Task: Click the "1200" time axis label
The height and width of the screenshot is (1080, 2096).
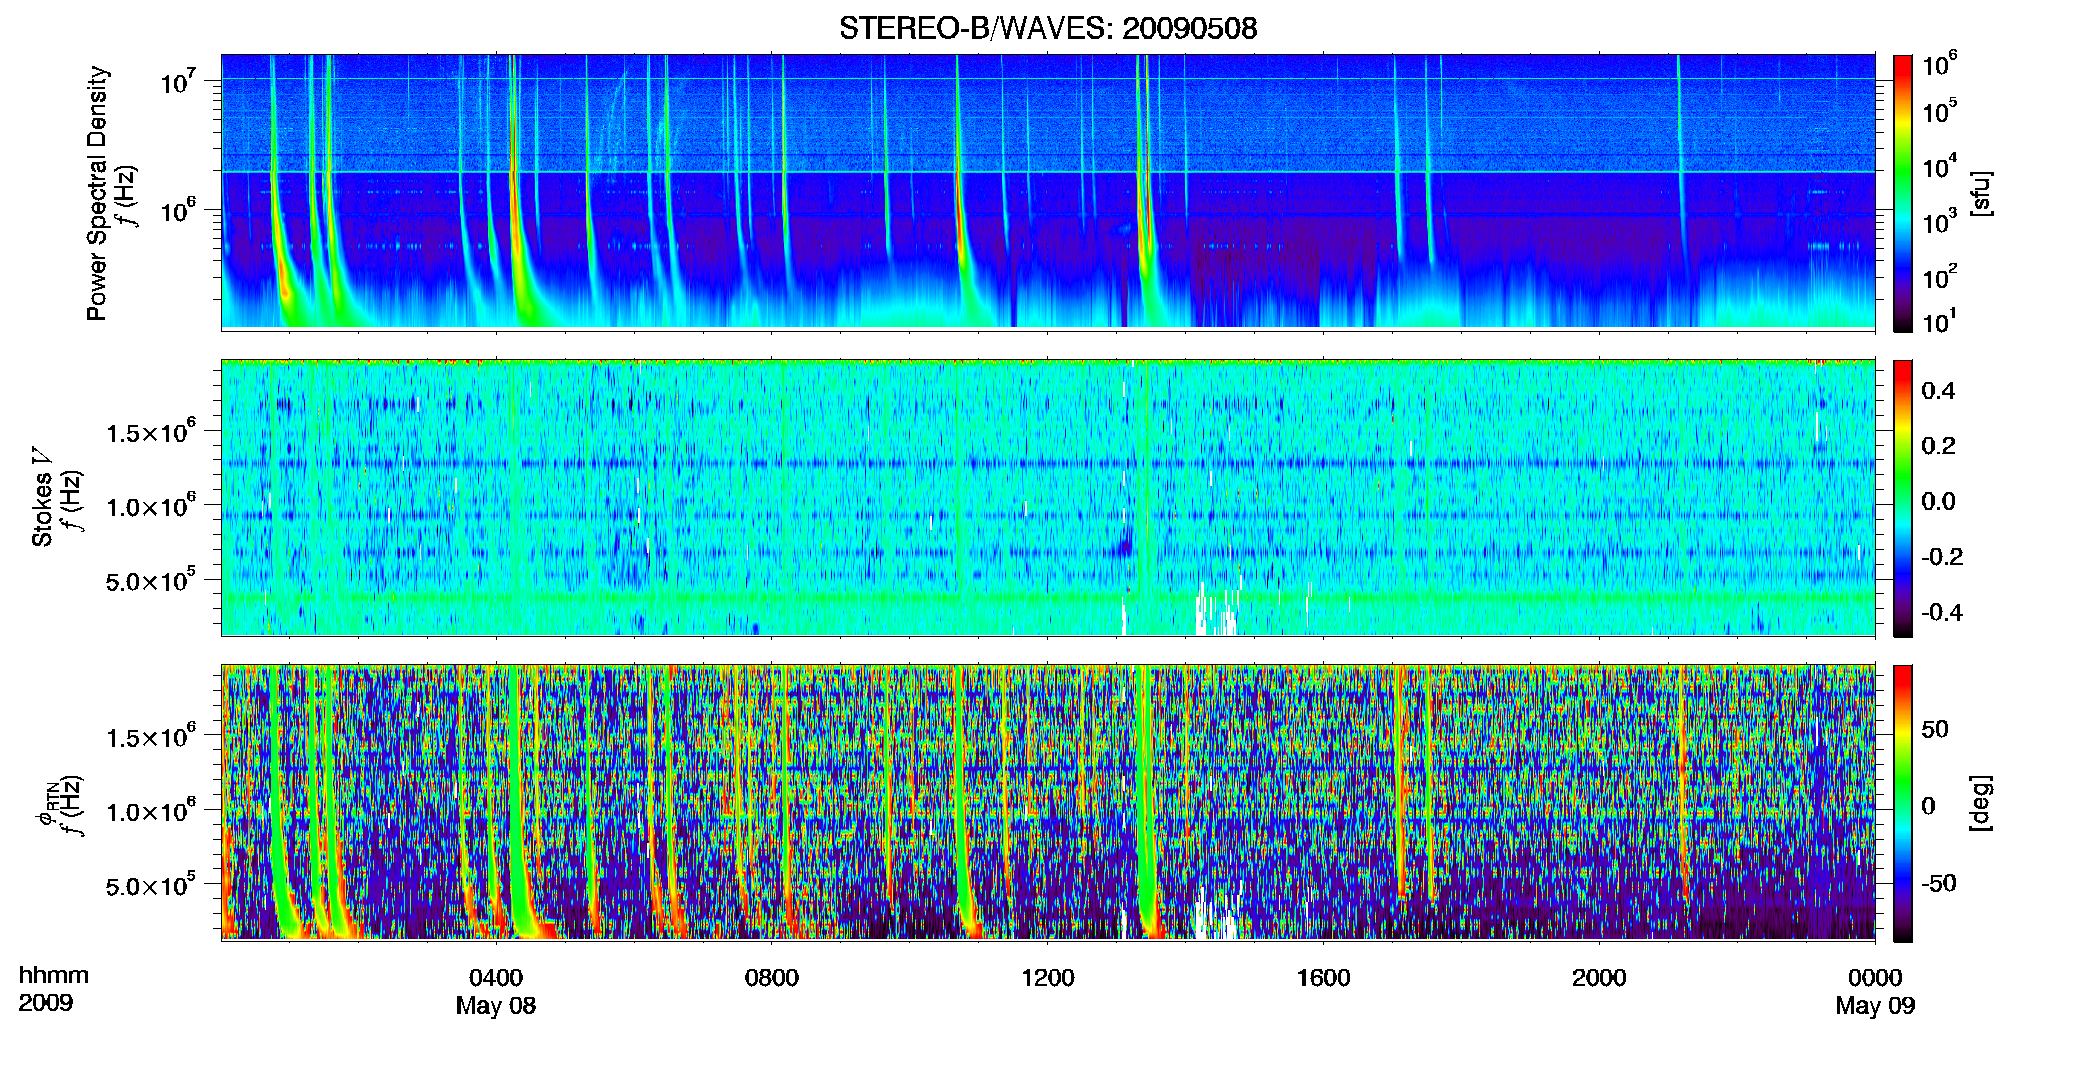Action: 1048,978
